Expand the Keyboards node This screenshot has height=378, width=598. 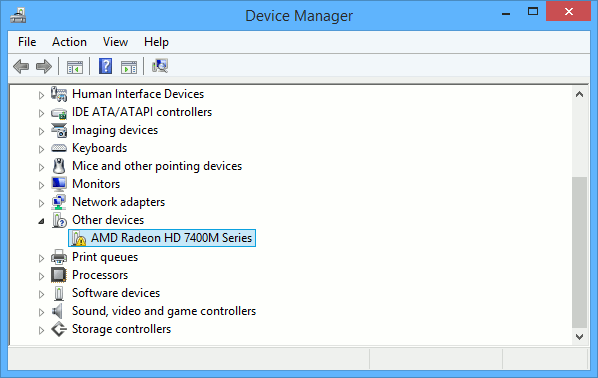pos(41,149)
